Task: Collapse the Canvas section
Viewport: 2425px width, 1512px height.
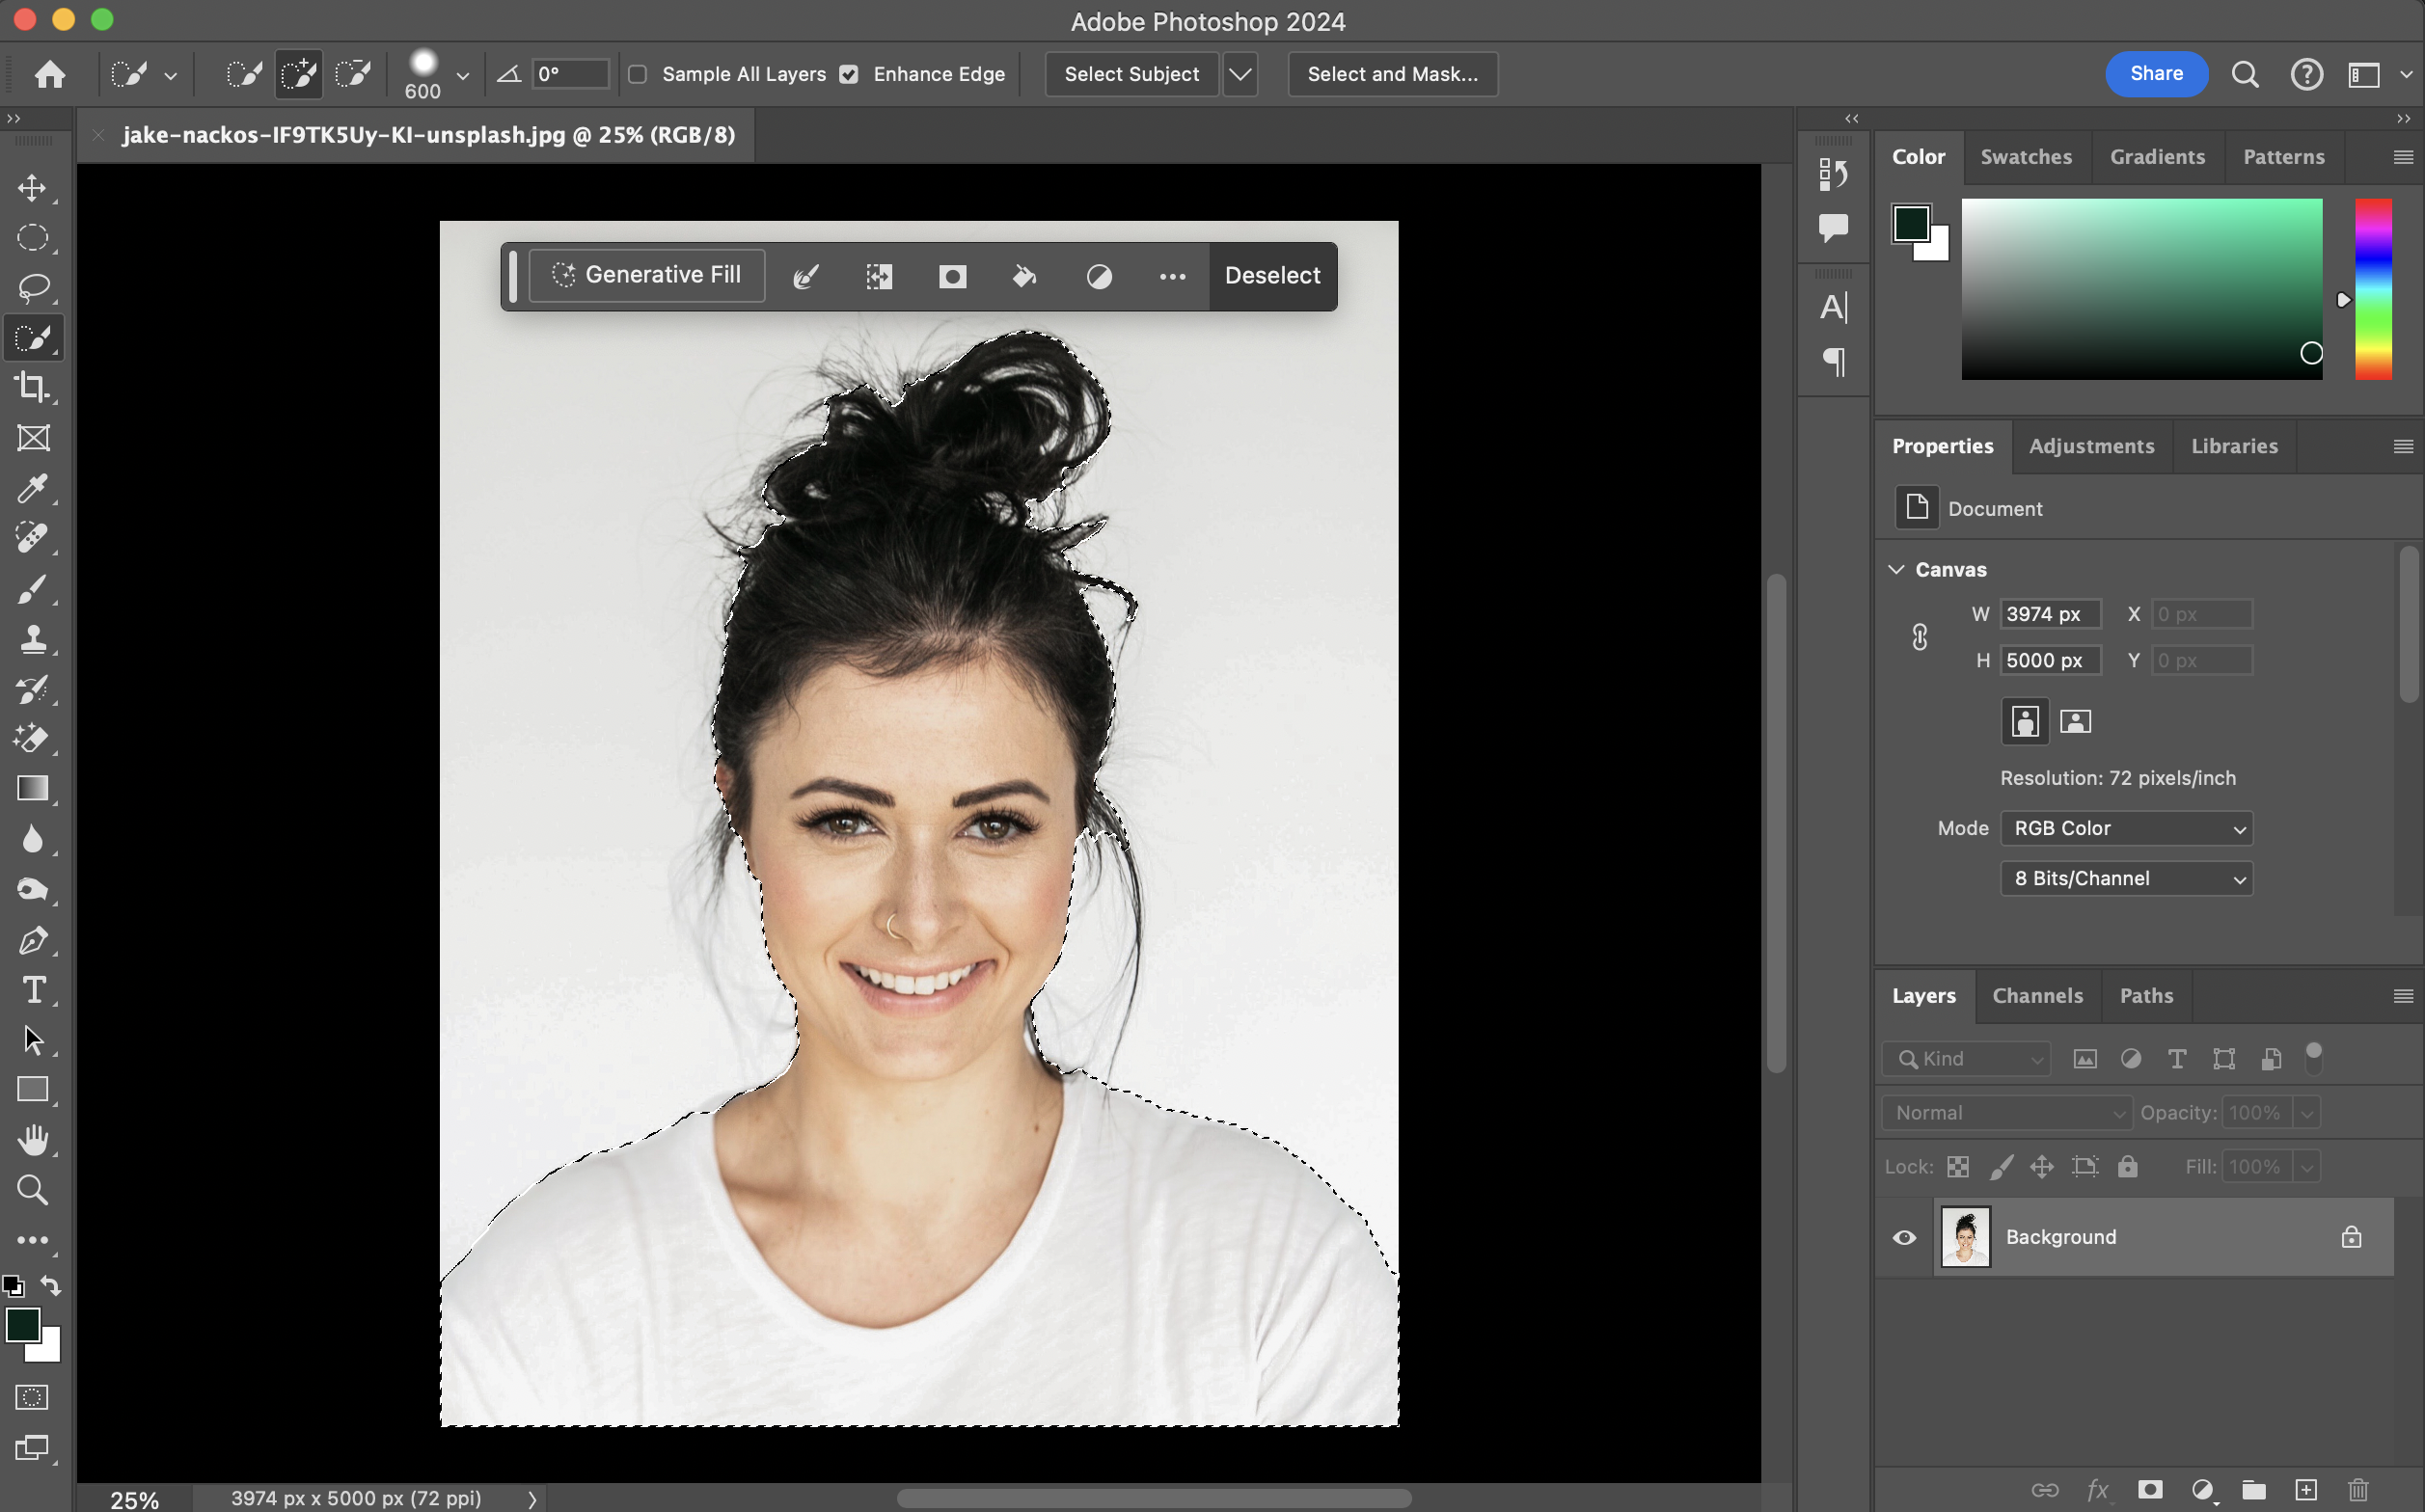Action: pos(1896,569)
